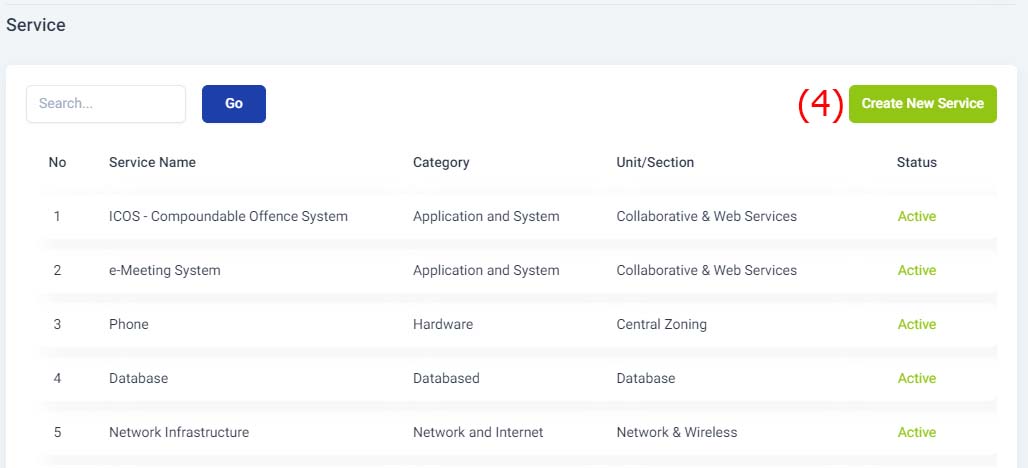Click the Search input field
Image resolution: width=1028 pixels, height=468 pixels.
pyautogui.click(x=106, y=104)
